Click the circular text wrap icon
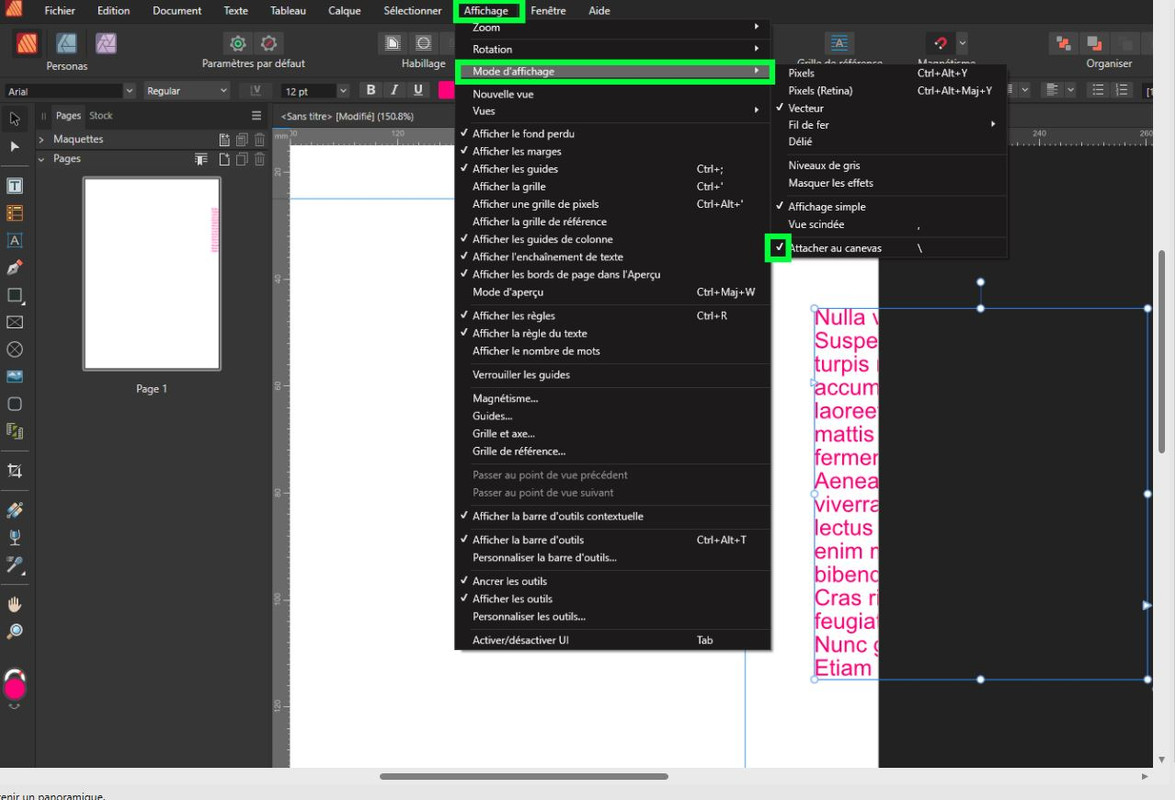The image size is (1175, 800). 423,43
